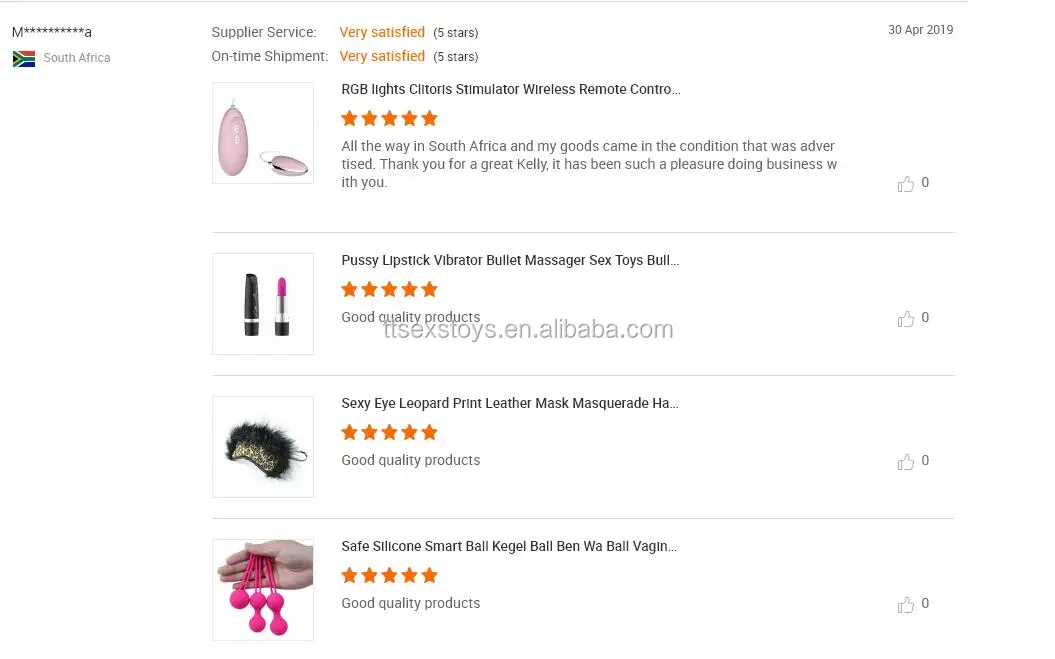
Task: Open Pussy Lipstick Vibrator Bullet Massager link
Action: click(x=510, y=260)
